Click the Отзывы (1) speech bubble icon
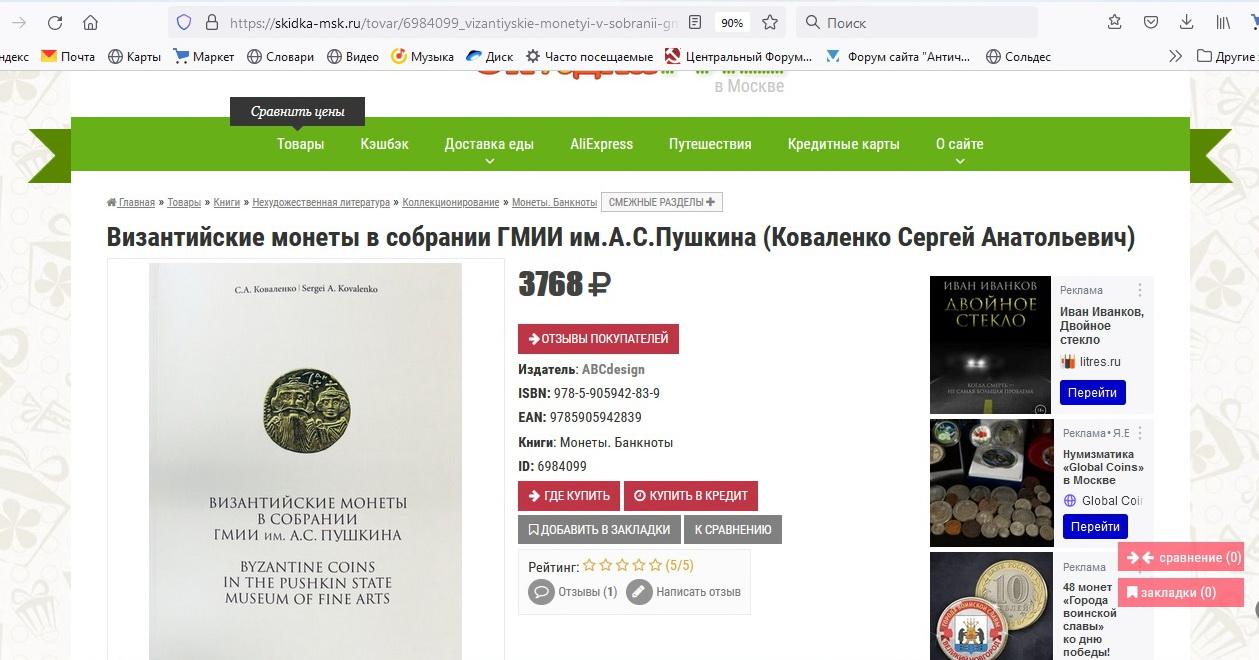Viewport: 1259px width, 660px height. coord(541,591)
